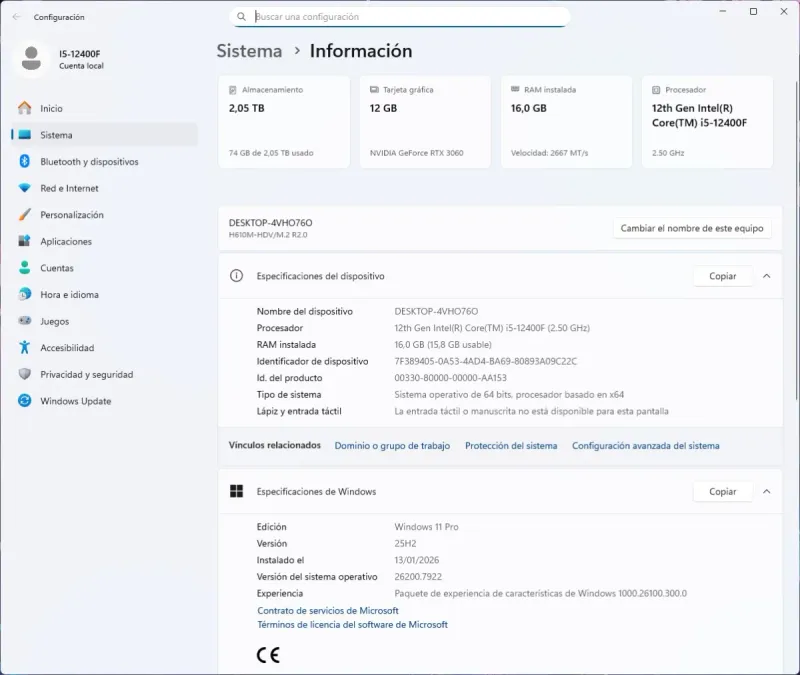Open Hora e idioma settings
Image resolution: width=800 pixels, height=675 pixels.
pos(104,294)
